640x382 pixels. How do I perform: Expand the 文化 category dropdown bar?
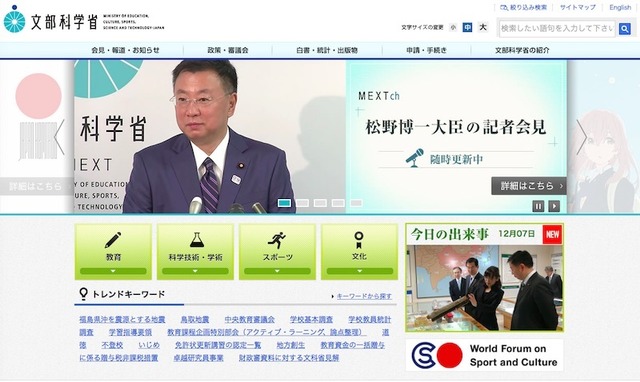(360, 271)
